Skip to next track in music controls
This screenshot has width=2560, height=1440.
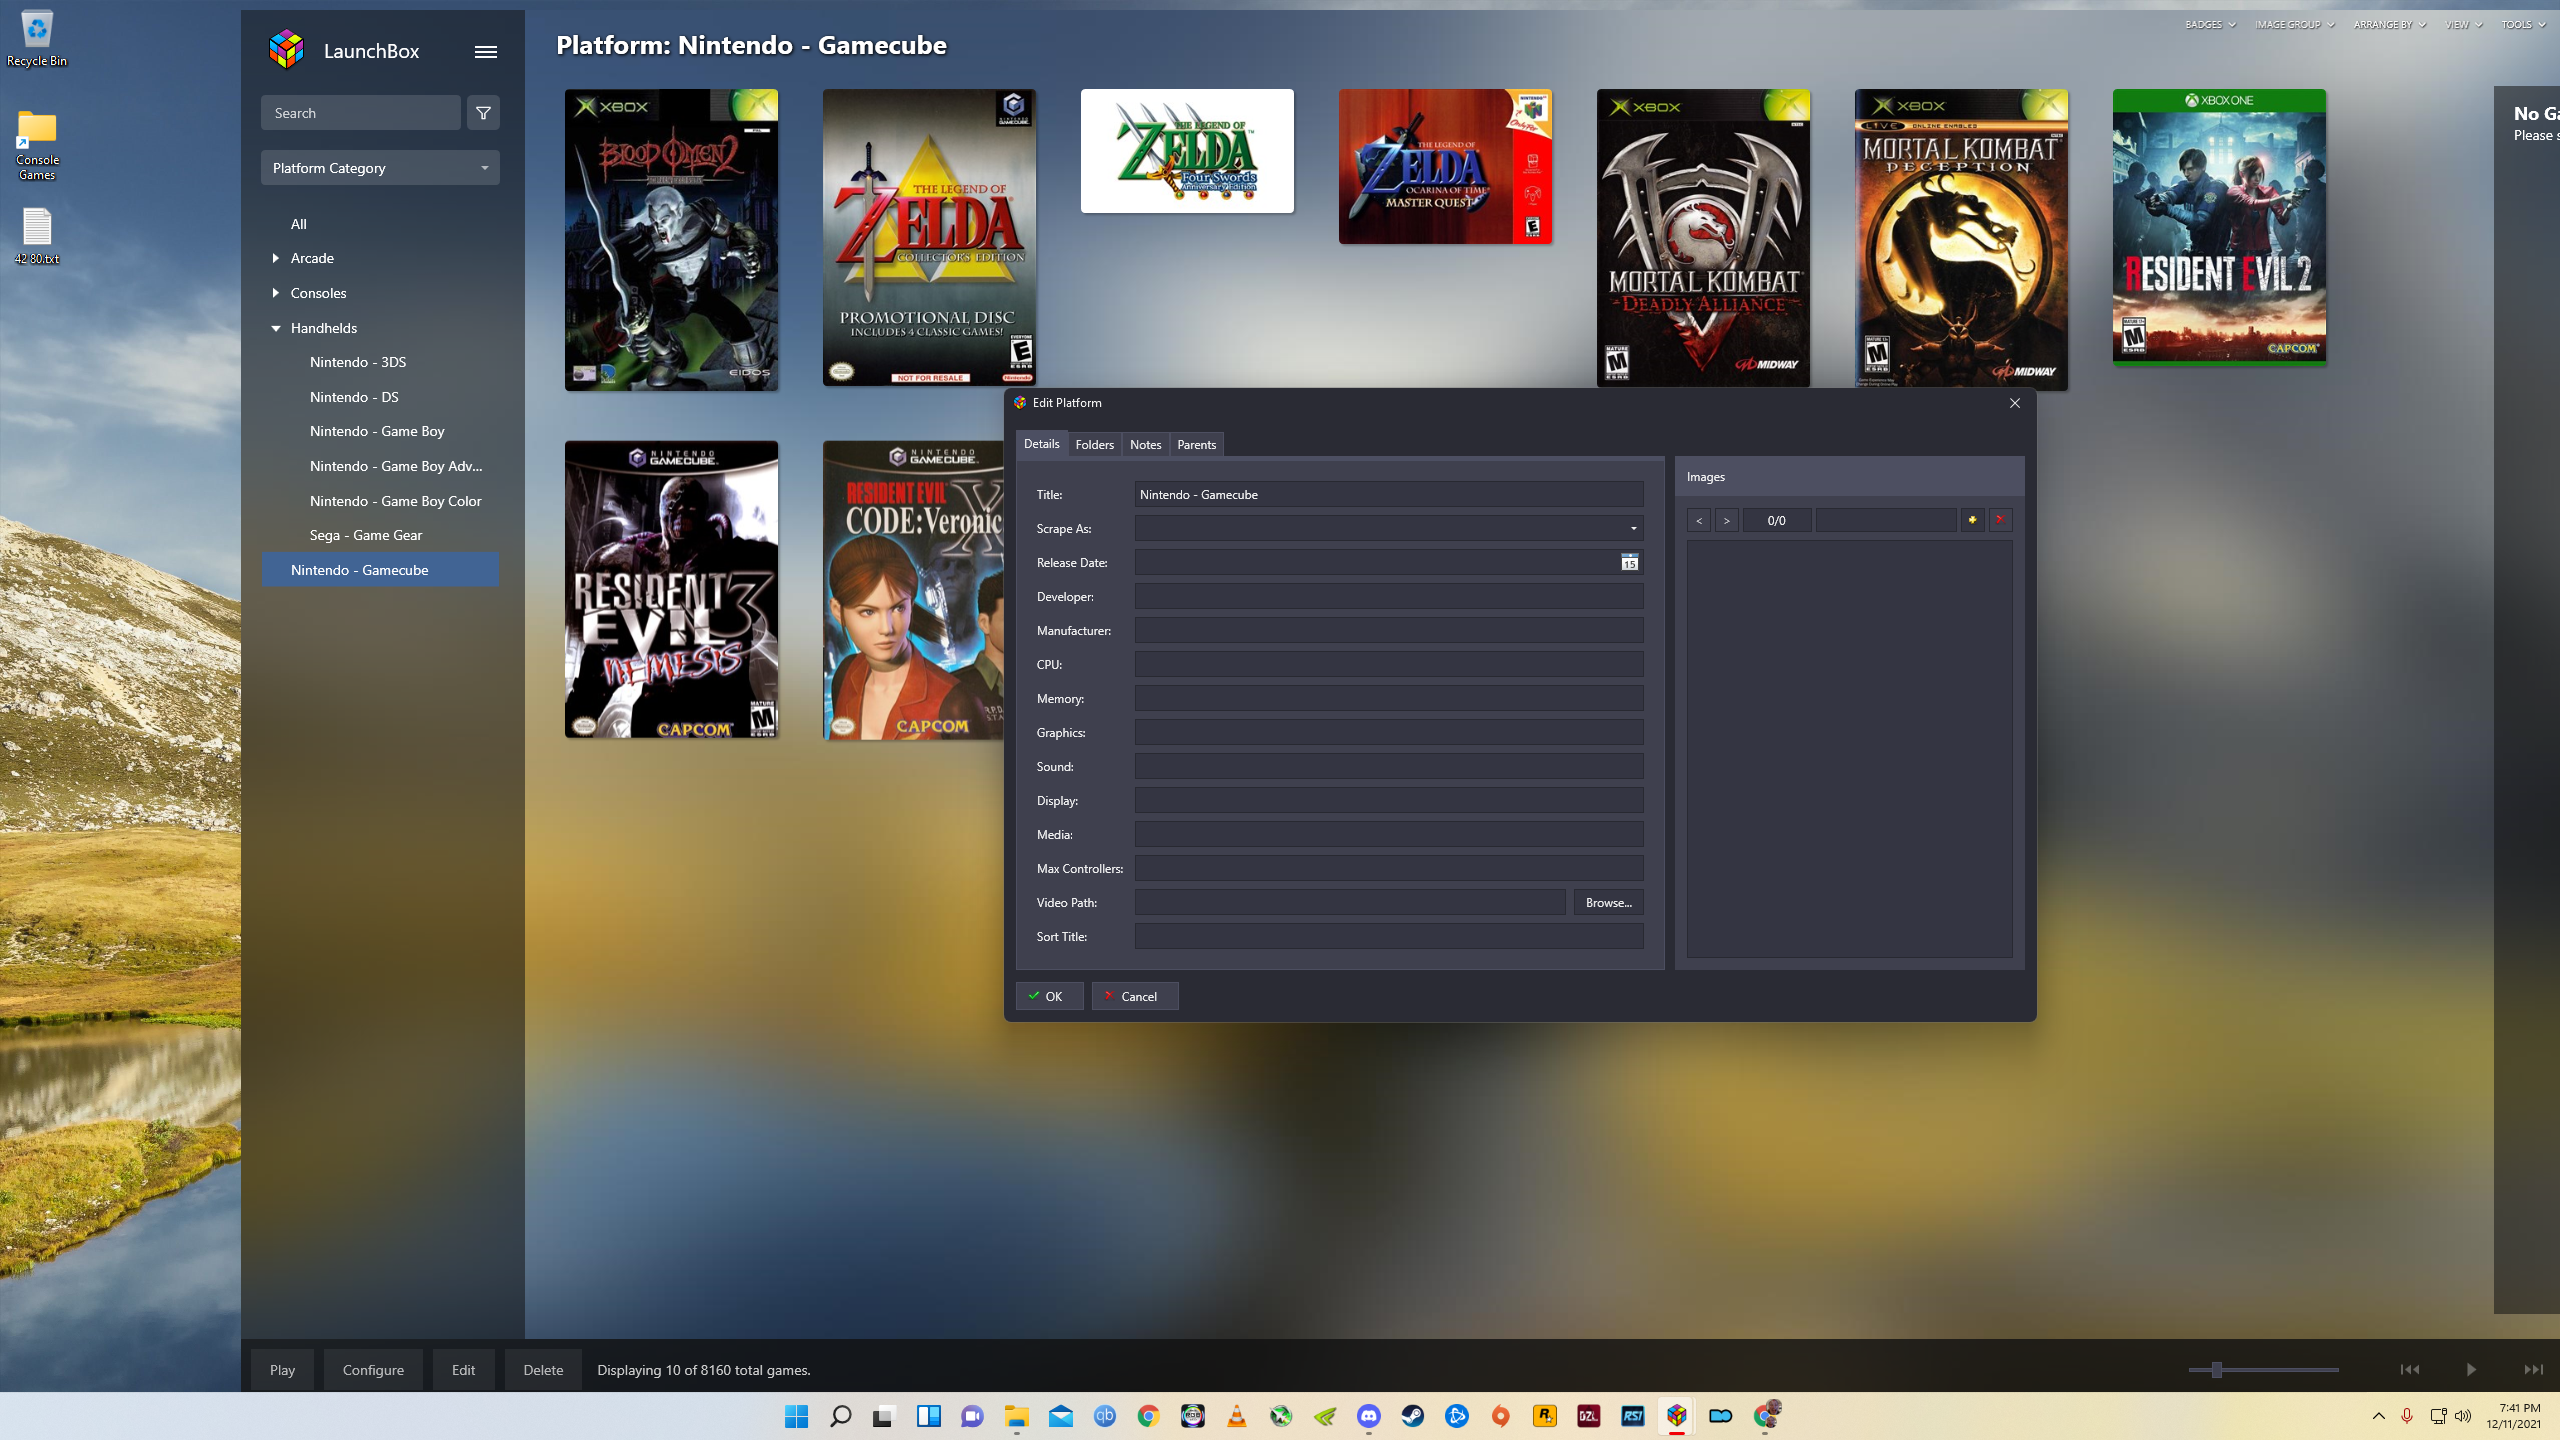pos(2533,1370)
